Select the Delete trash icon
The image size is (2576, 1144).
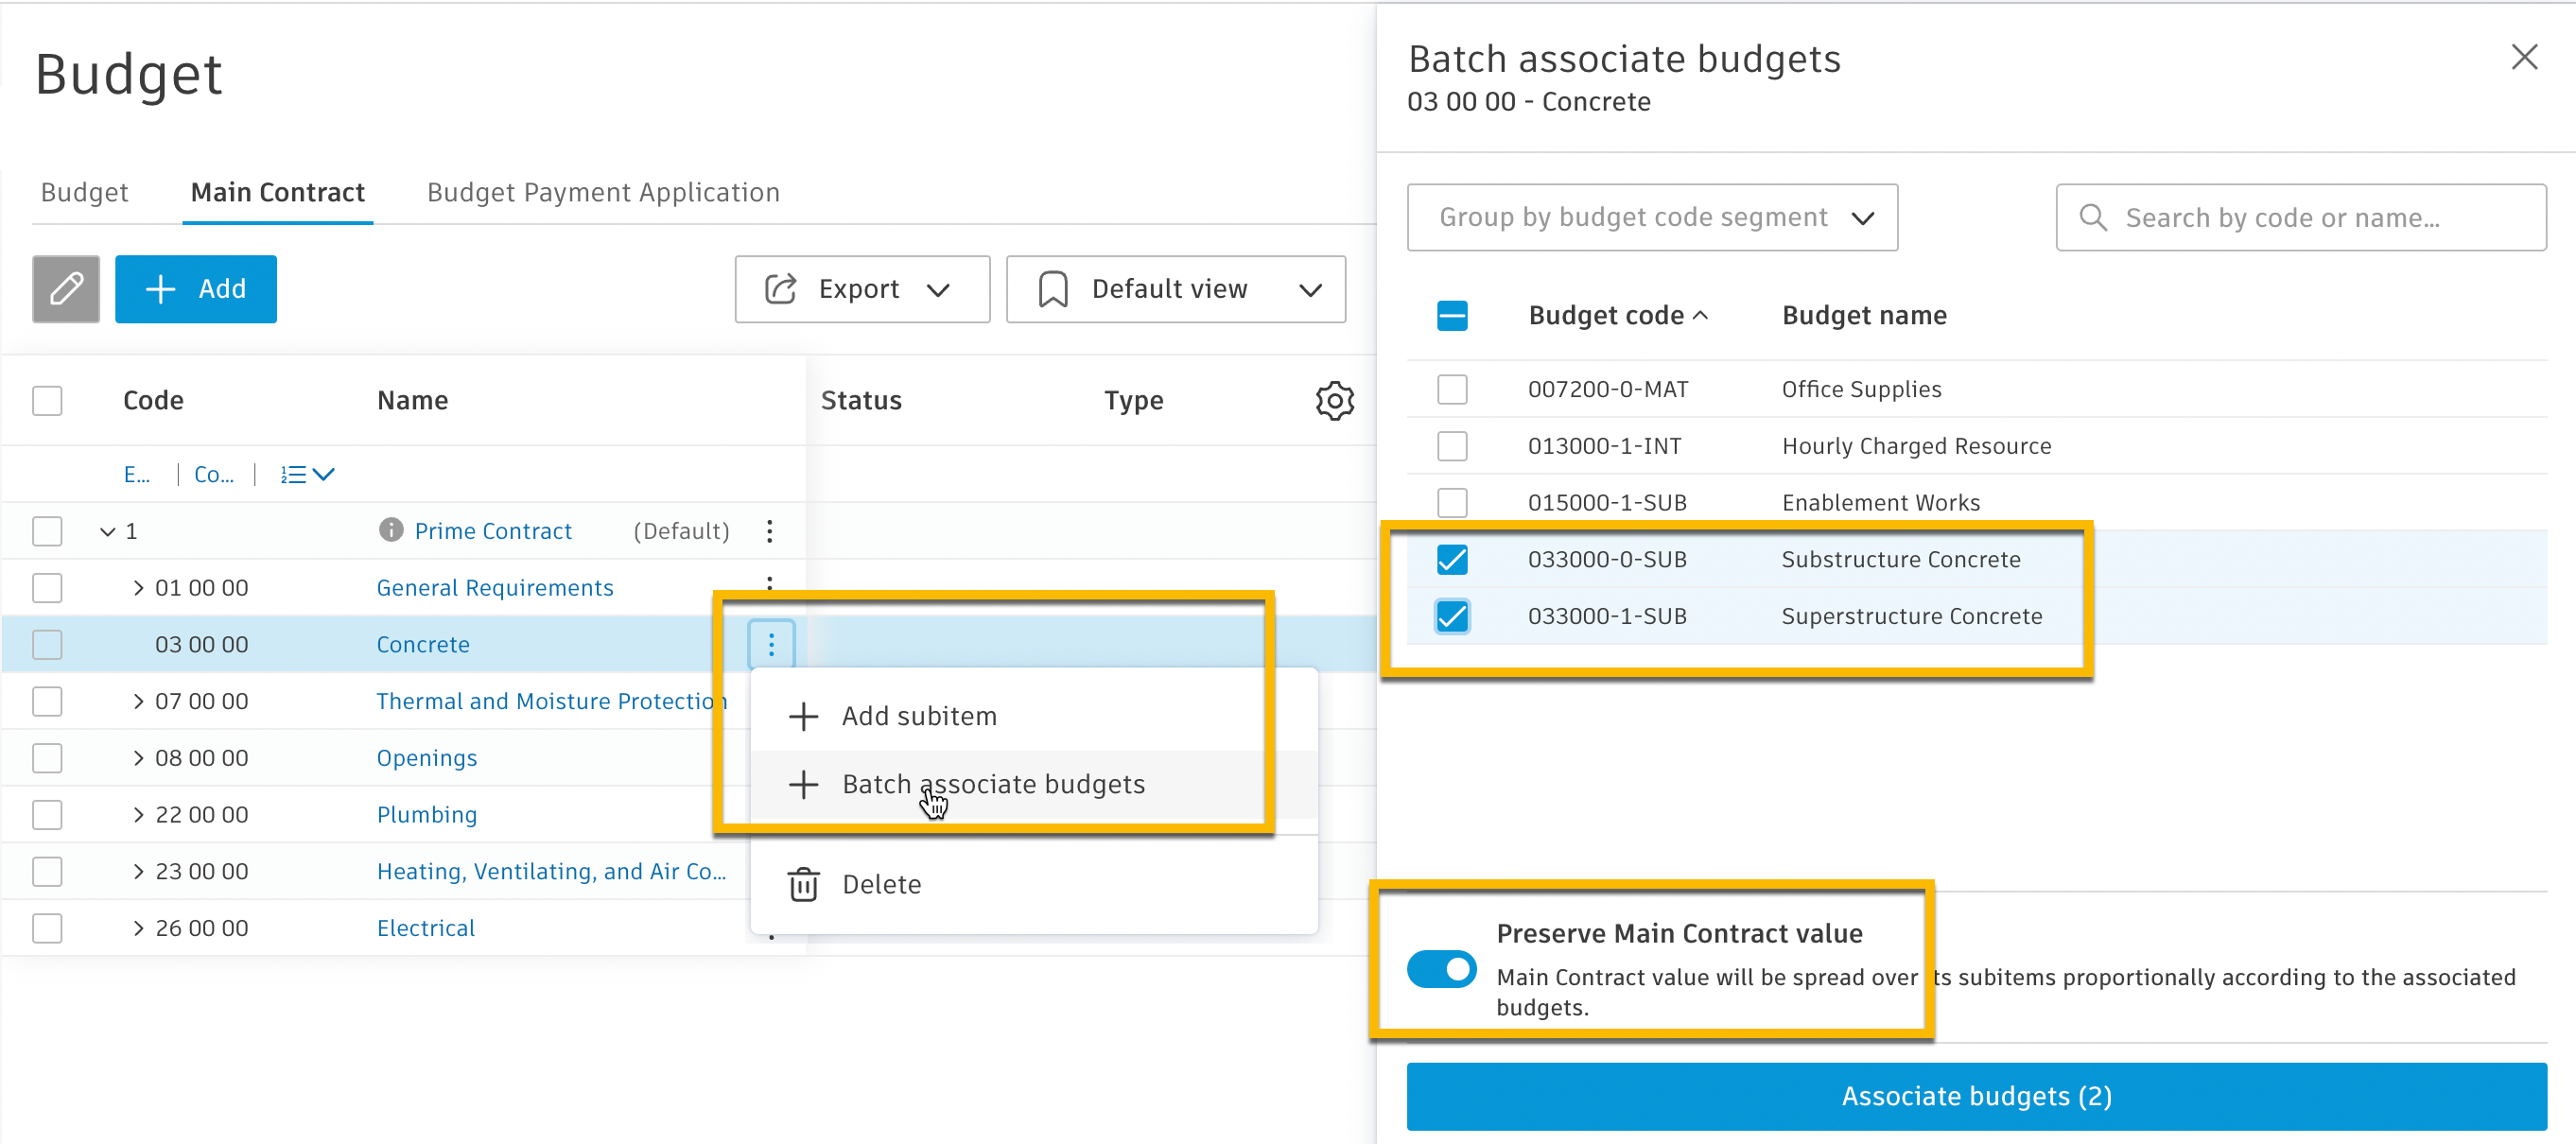click(804, 884)
